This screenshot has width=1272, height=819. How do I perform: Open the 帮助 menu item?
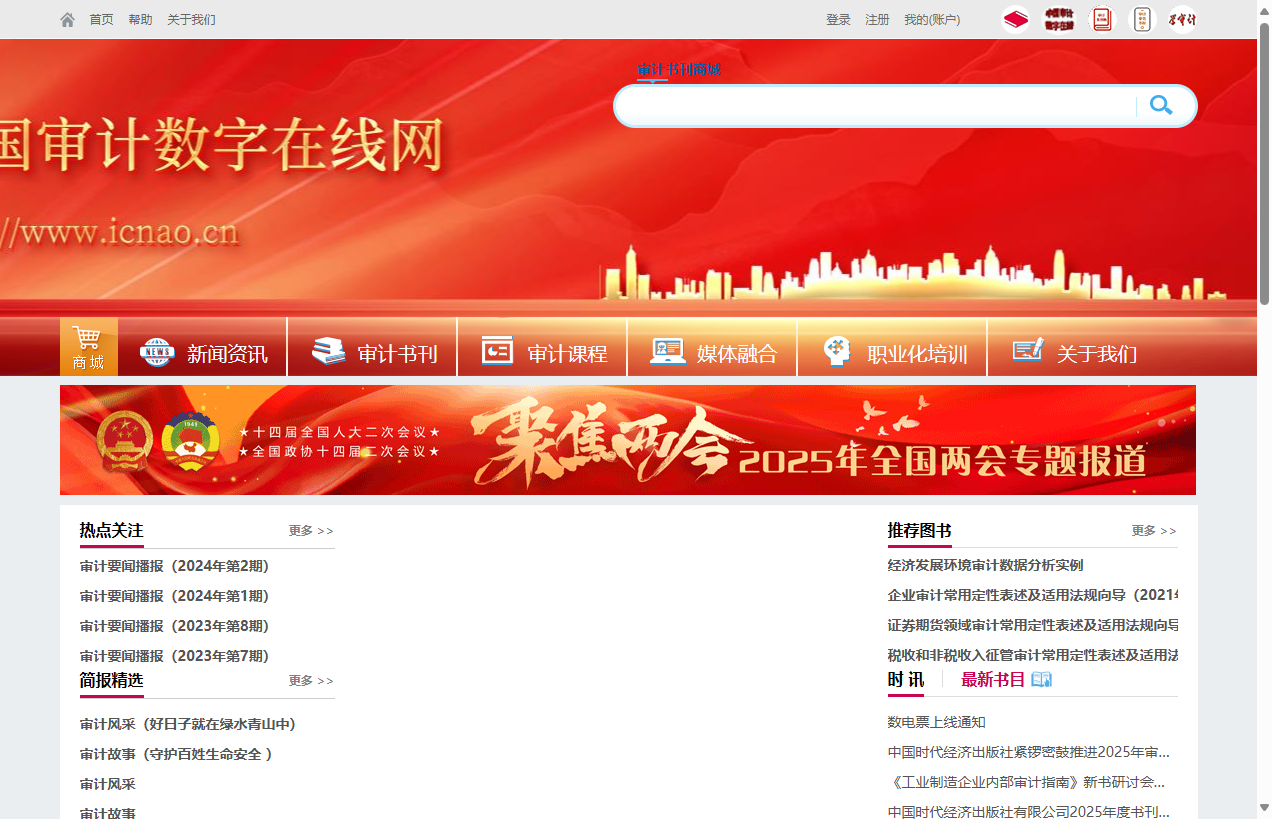tap(140, 19)
